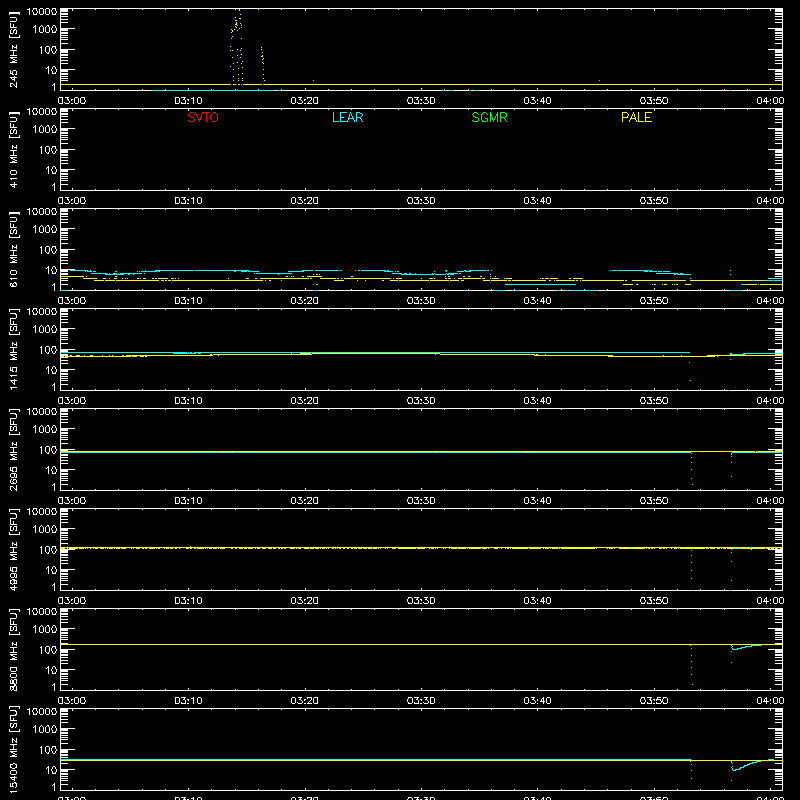The height and width of the screenshot is (800, 800).
Task: Select the 610 MHz [SFU] axis title
Action: click(13, 249)
